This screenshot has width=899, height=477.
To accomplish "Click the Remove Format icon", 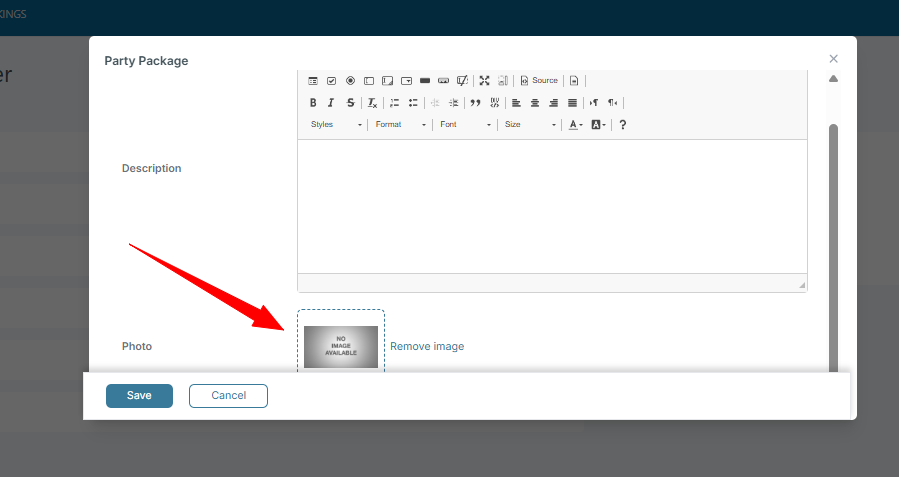I will (x=372, y=103).
